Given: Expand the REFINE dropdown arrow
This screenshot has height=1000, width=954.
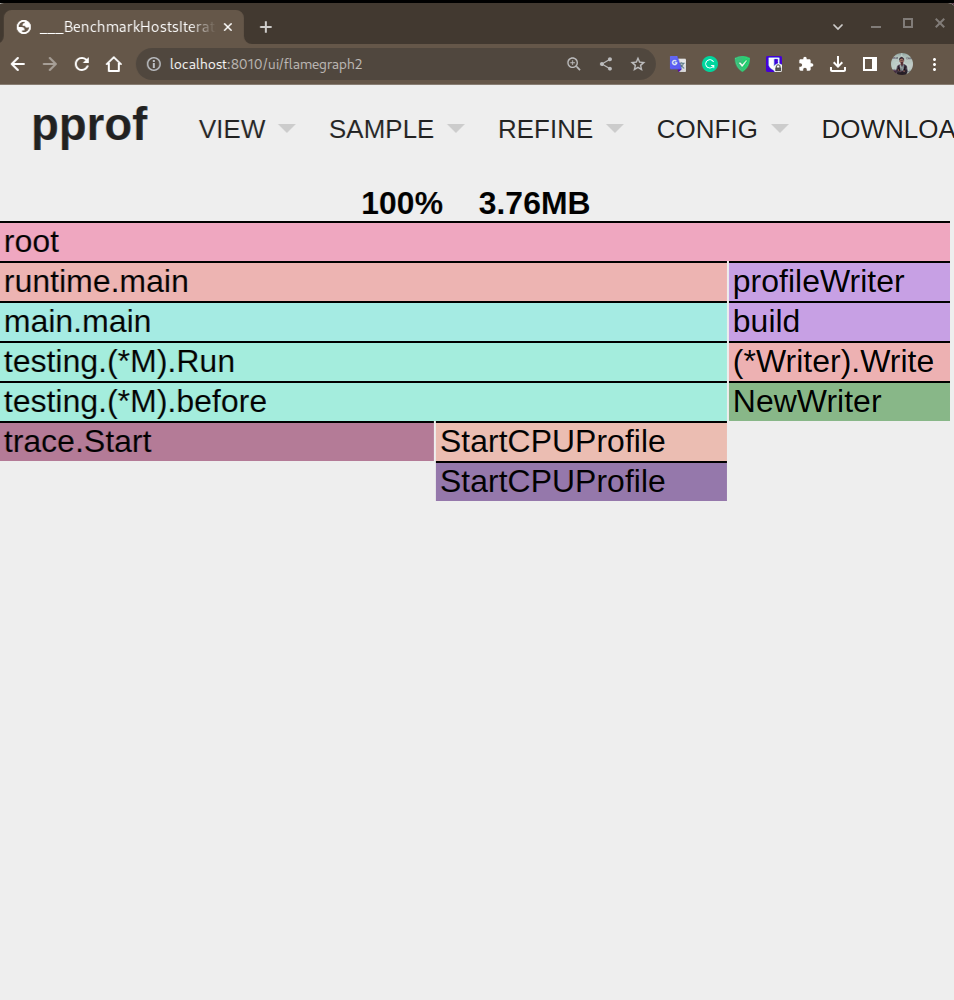Looking at the screenshot, I should (615, 129).
